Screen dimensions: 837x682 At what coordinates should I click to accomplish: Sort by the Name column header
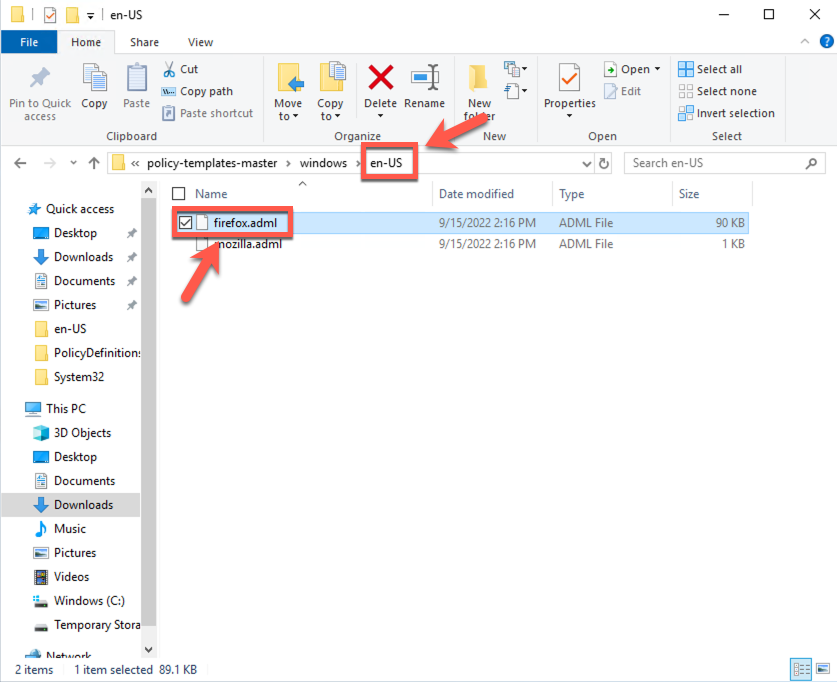click(211, 194)
